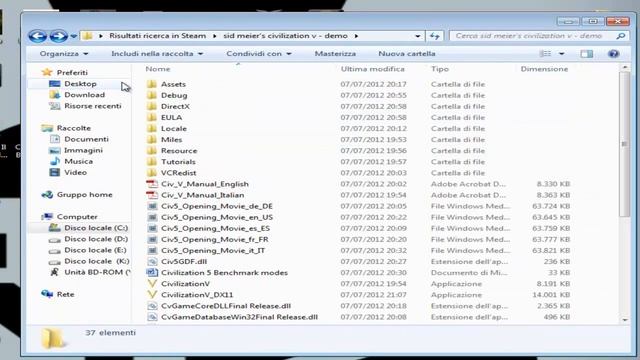The width and height of the screenshot is (640, 360).
Task: Refresh the folder view
Action: [x=435, y=36]
